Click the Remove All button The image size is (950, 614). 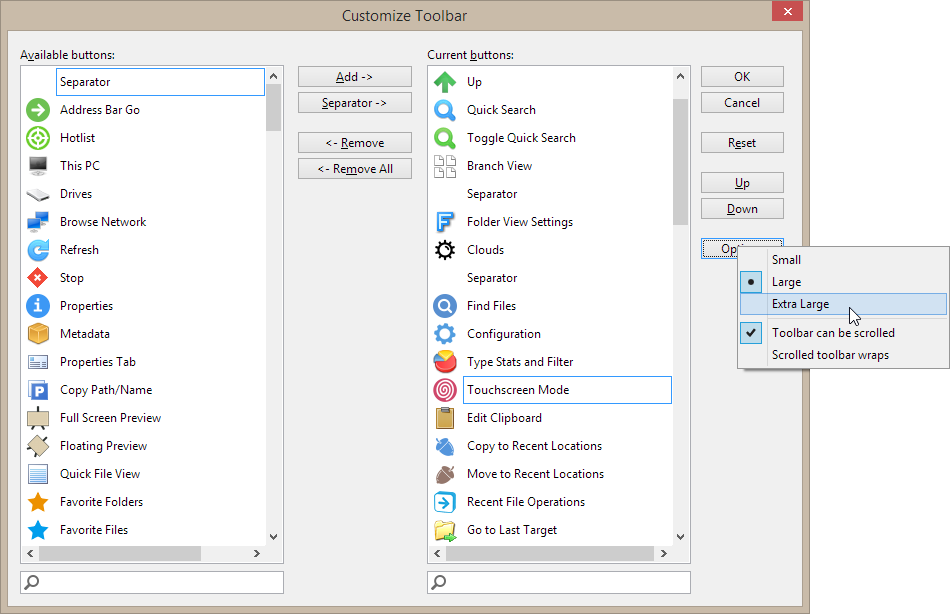tap(355, 169)
